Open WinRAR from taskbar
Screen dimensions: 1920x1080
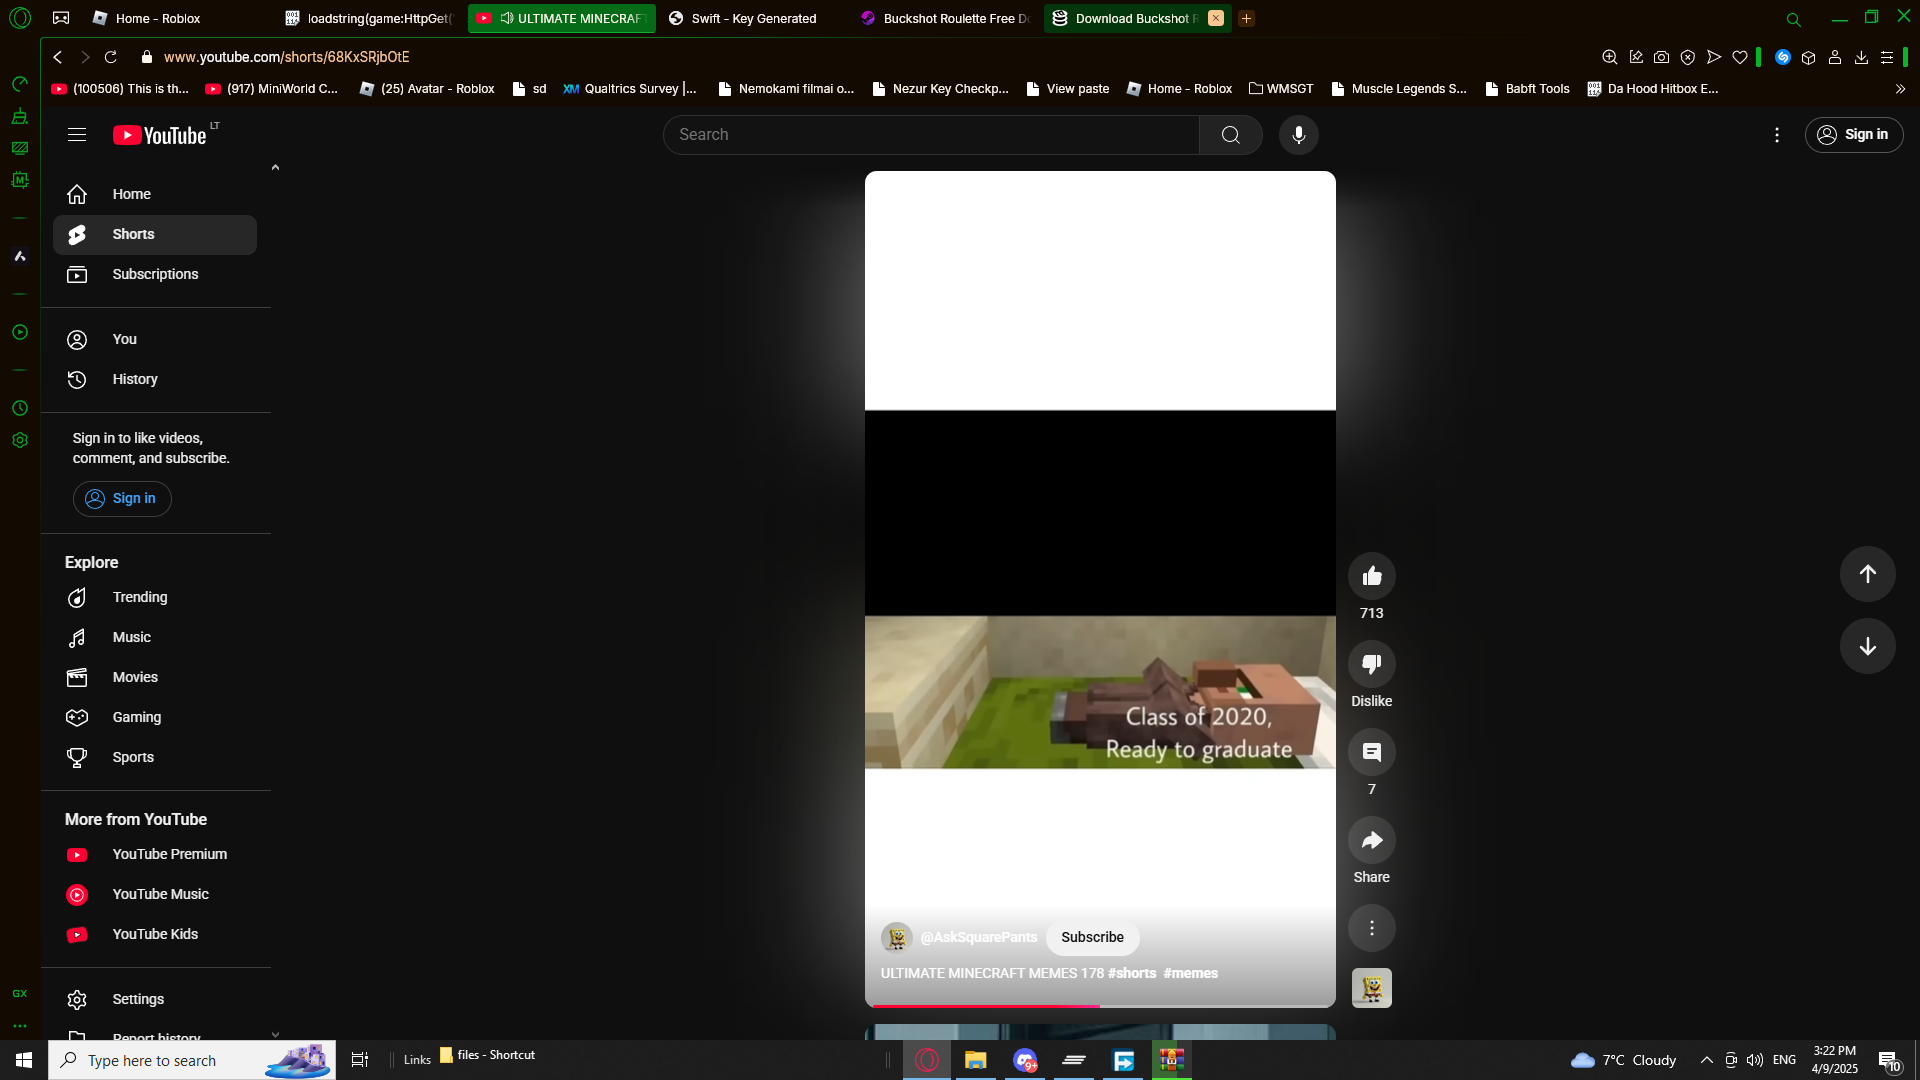[x=1171, y=1060]
